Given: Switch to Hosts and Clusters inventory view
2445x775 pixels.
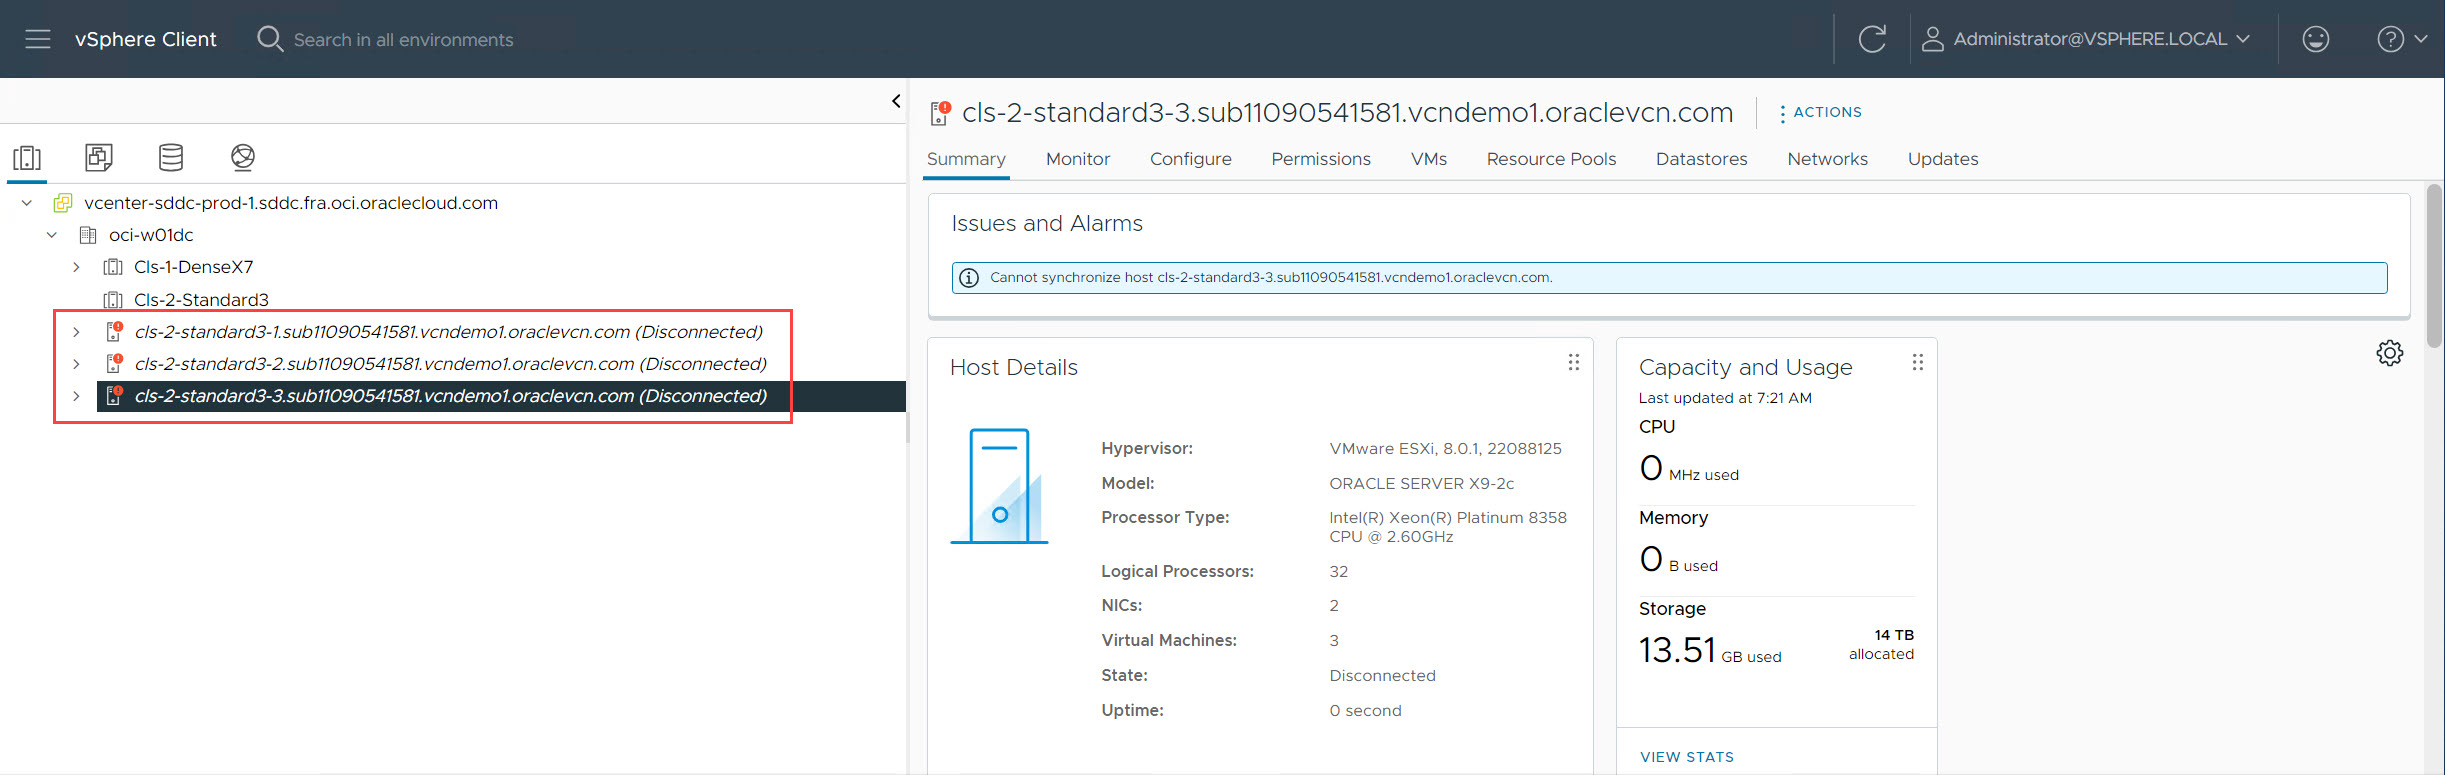Looking at the screenshot, I should pos(27,158).
